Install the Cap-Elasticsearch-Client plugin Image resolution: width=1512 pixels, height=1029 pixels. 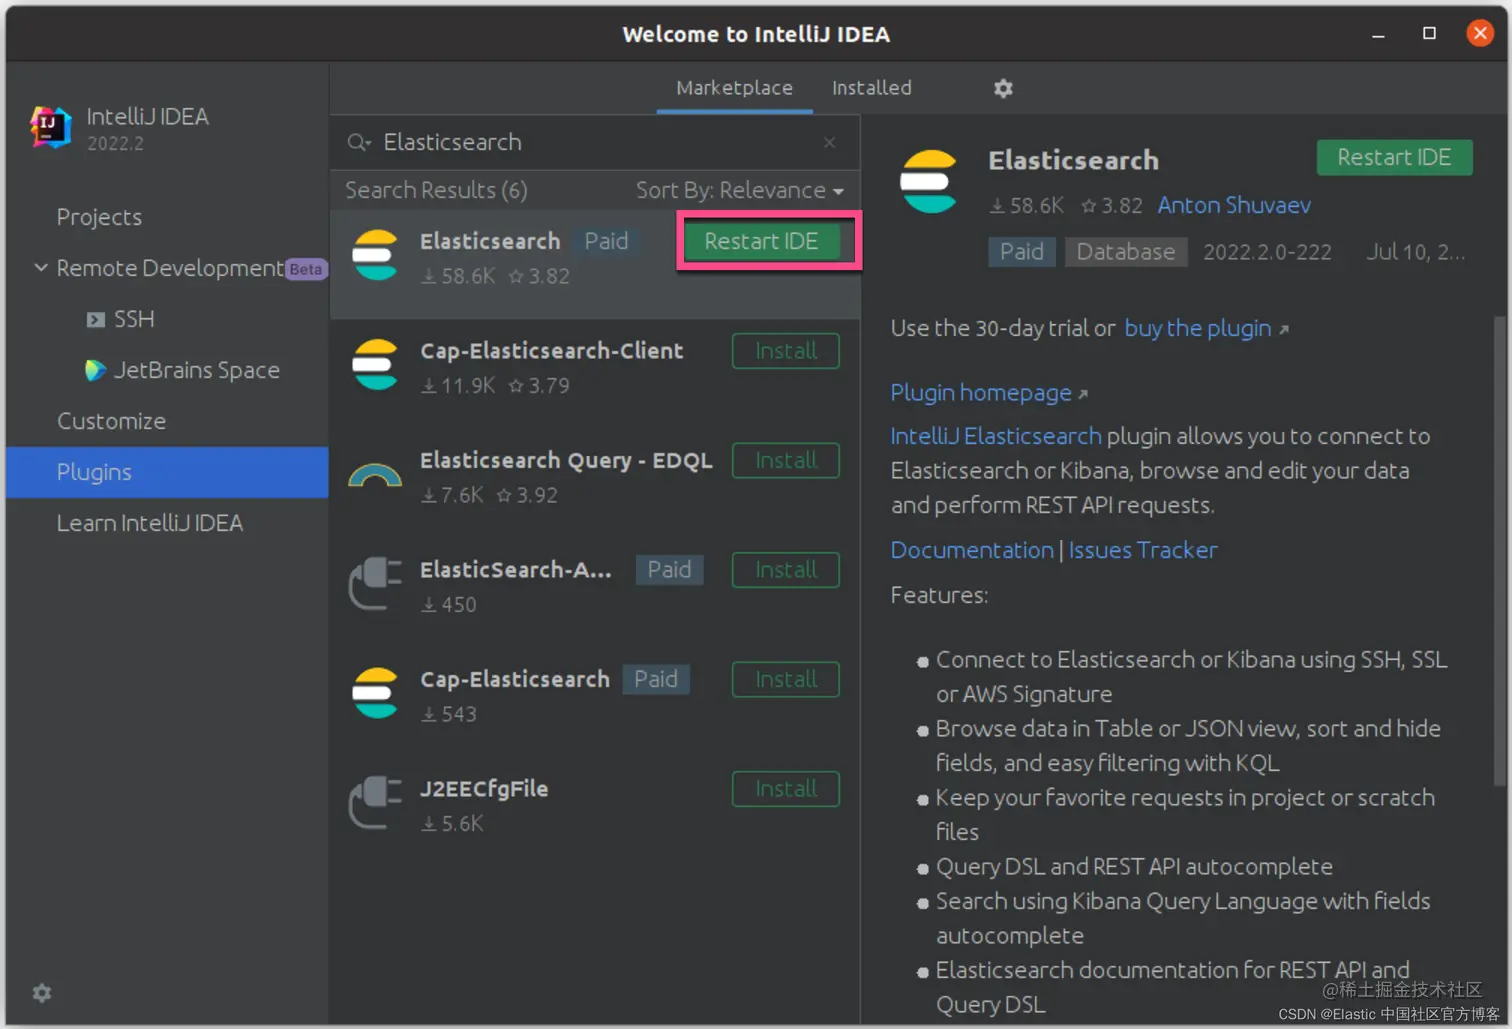click(x=785, y=351)
